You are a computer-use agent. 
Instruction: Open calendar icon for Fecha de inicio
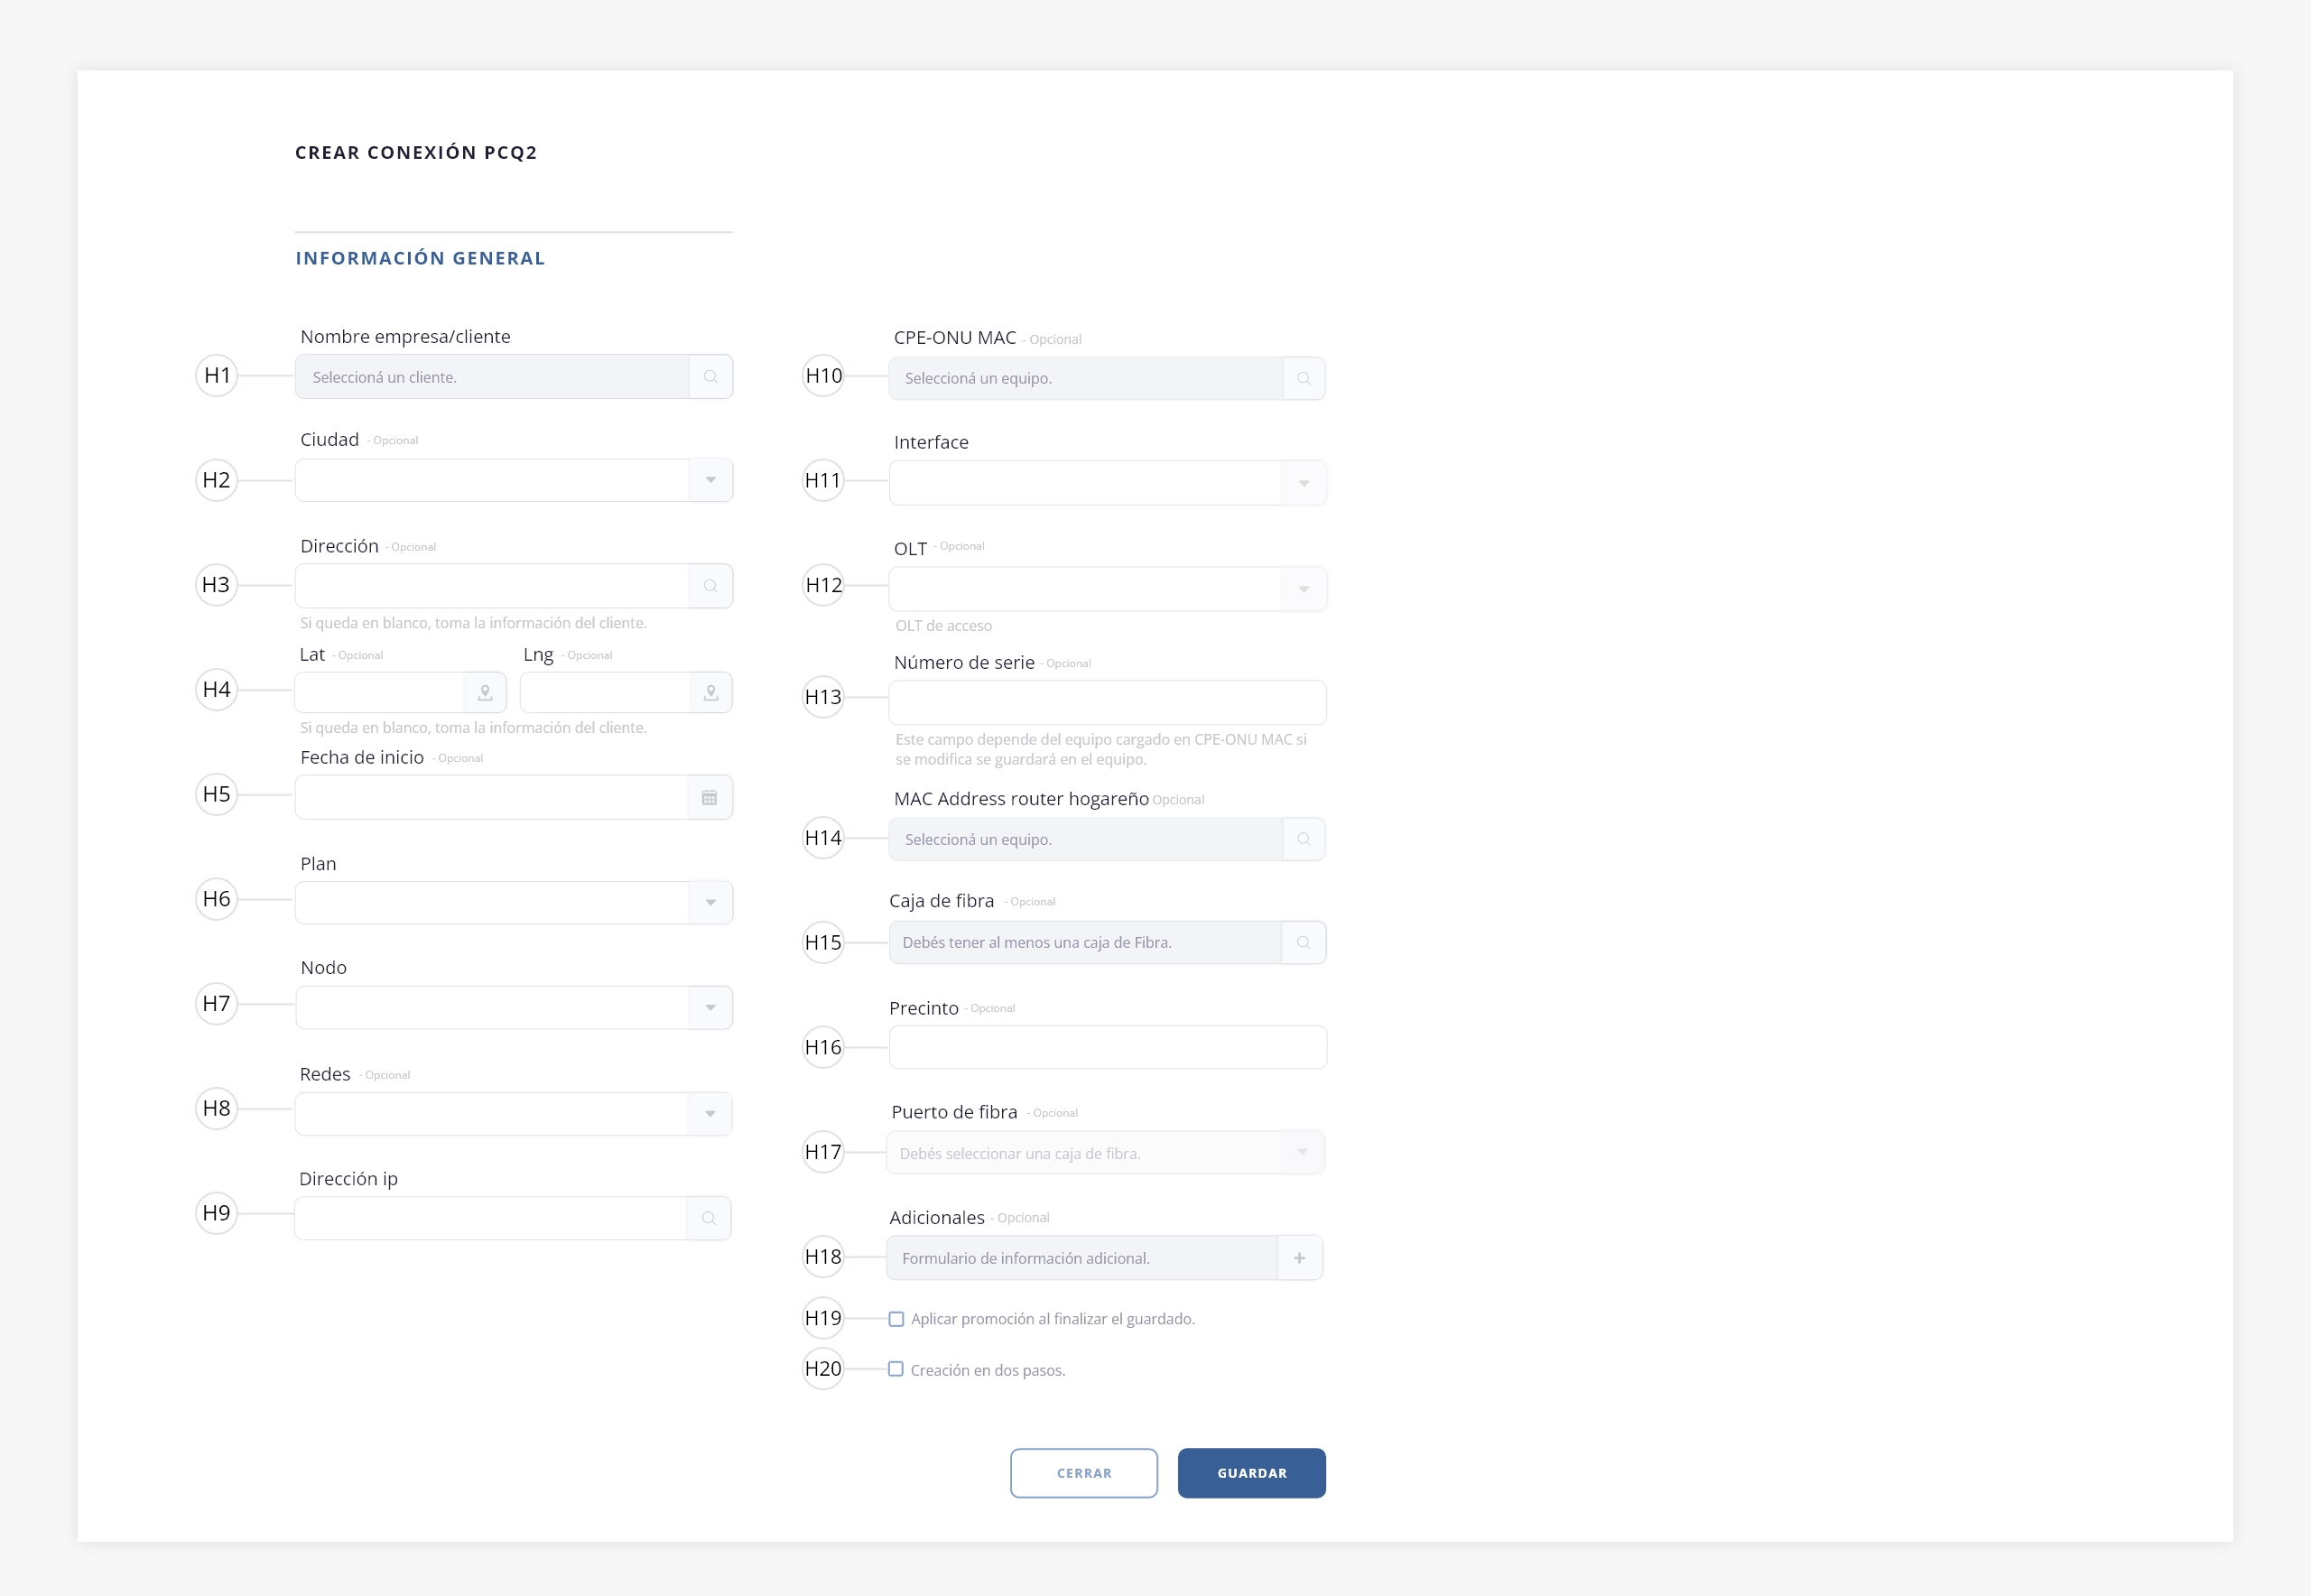click(x=709, y=797)
